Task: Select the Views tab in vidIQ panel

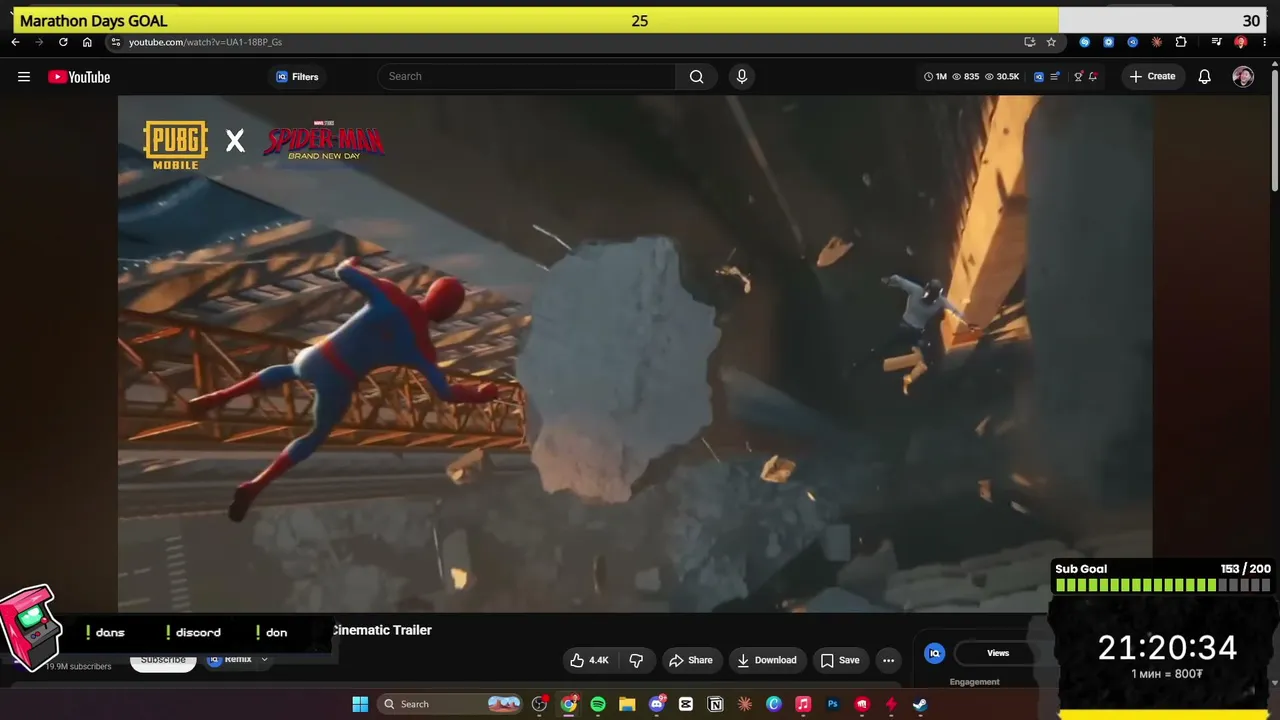Action: pos(998,653)
